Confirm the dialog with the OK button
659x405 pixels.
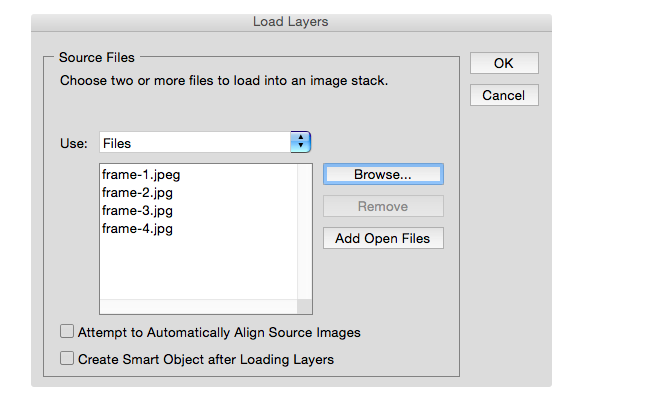[504, 63]
